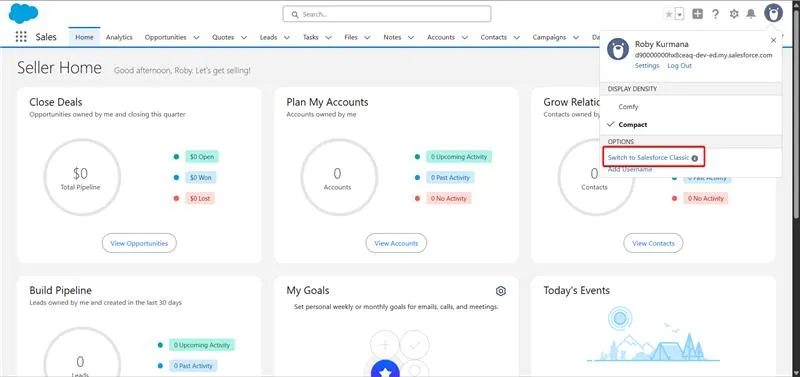Expand the Accounts tab dropdown chevron
The height and width of the screenshot is (377, 800).
464,37
